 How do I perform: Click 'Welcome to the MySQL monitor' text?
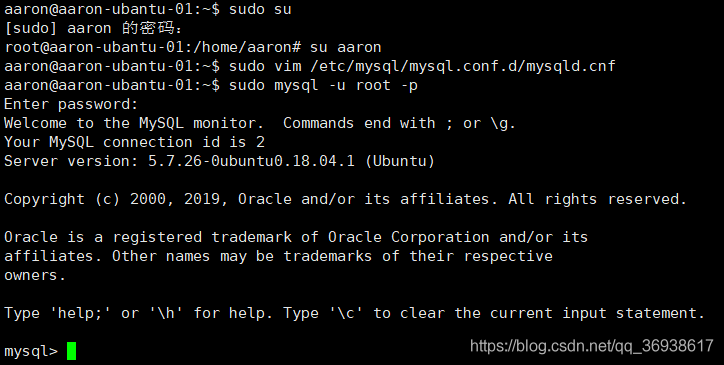(134, 123)
